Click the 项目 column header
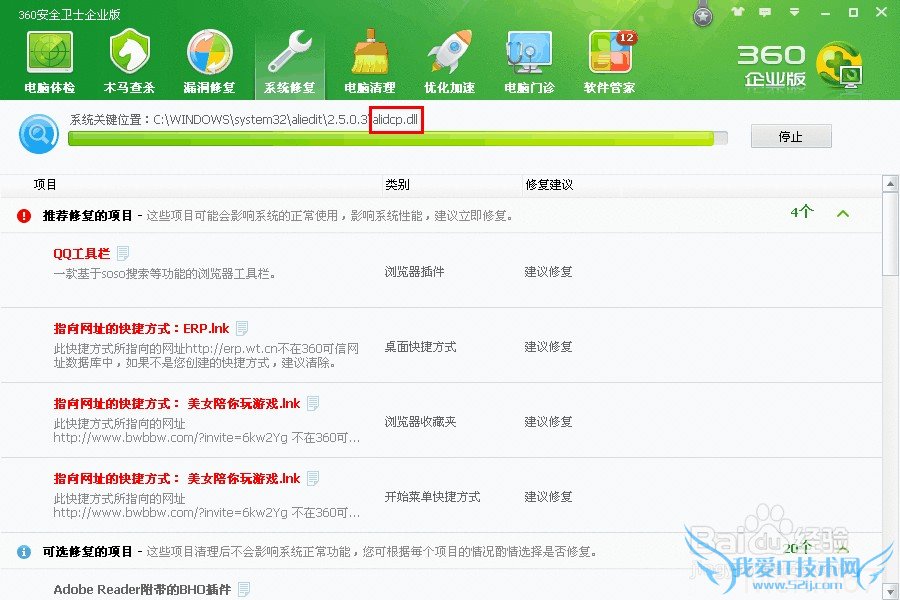This screenshot has height=600, width=900. click(x=45, y=185)
